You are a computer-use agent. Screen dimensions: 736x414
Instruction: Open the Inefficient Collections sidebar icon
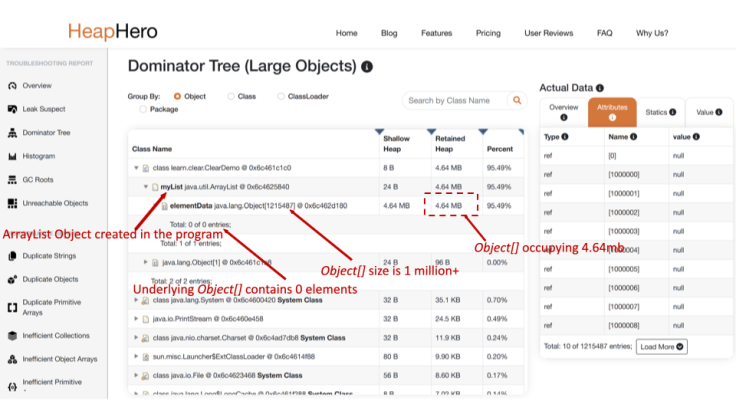pyautogui.click(x=13, y=336)
